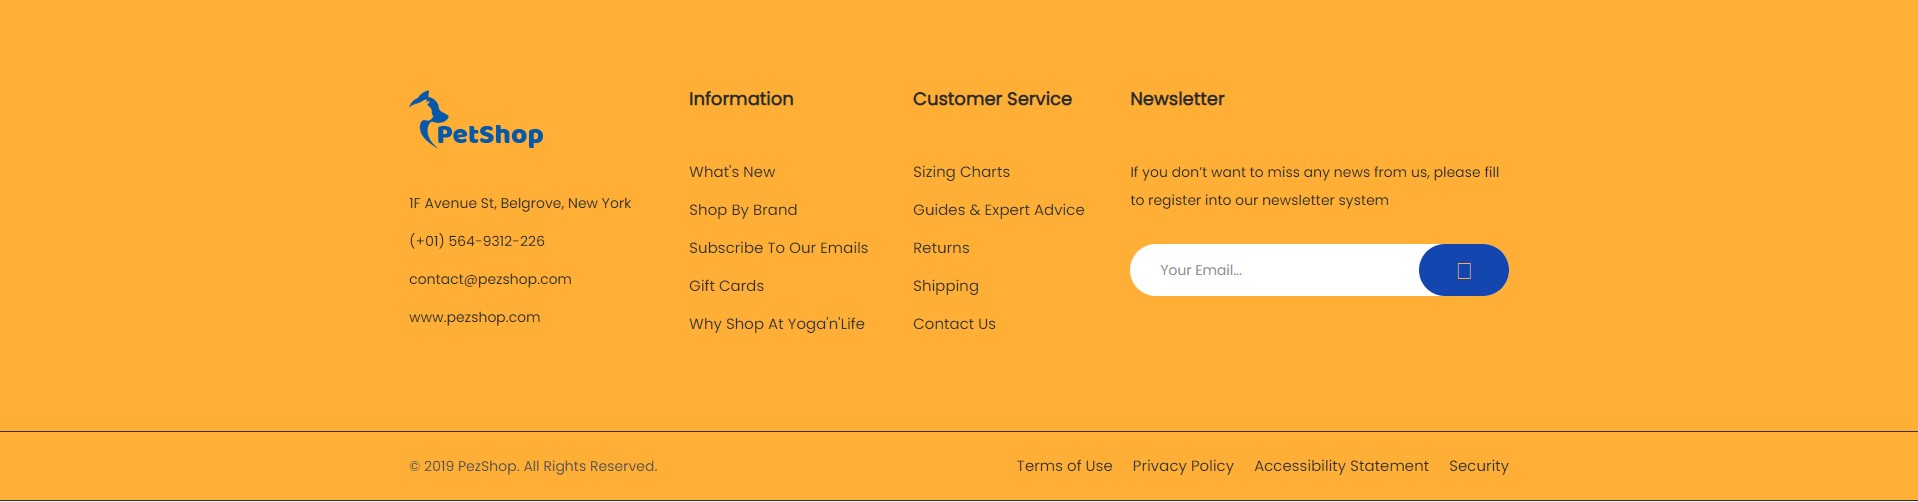Select the Contact Us link
The width and height of the screenshot is (1918, 502).
pyautogui.click(x=954, y=324)
